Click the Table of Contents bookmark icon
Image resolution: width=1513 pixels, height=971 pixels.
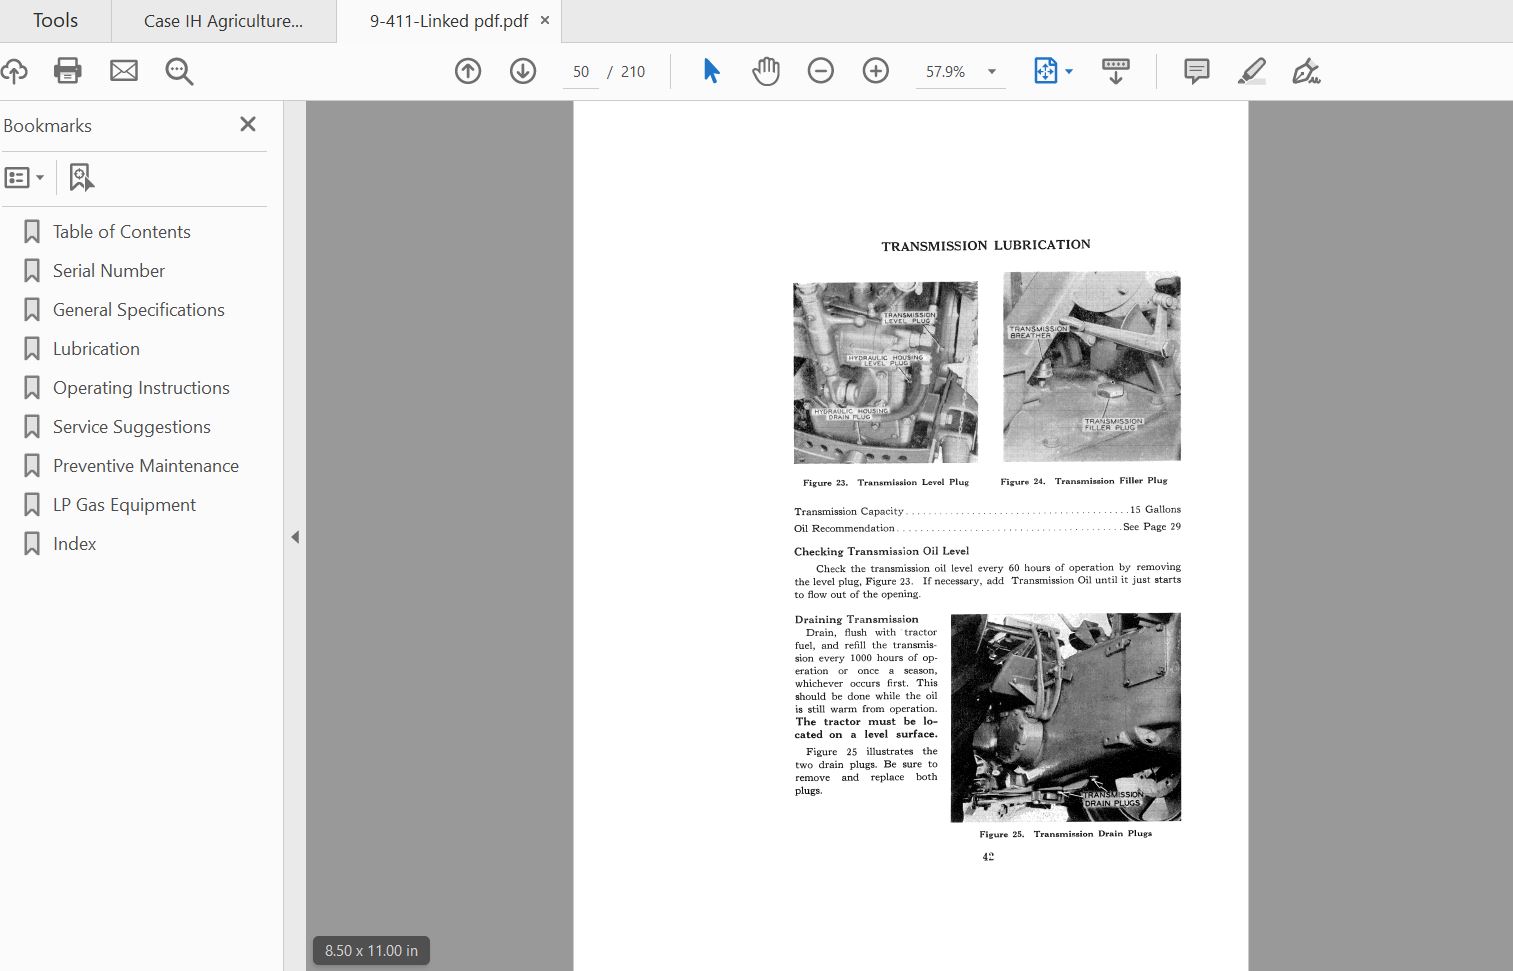pyautogui.click(x=32, y=232)
